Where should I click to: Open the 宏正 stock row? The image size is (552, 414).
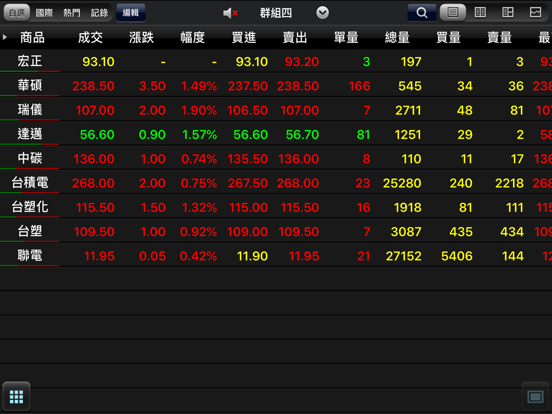276,61
